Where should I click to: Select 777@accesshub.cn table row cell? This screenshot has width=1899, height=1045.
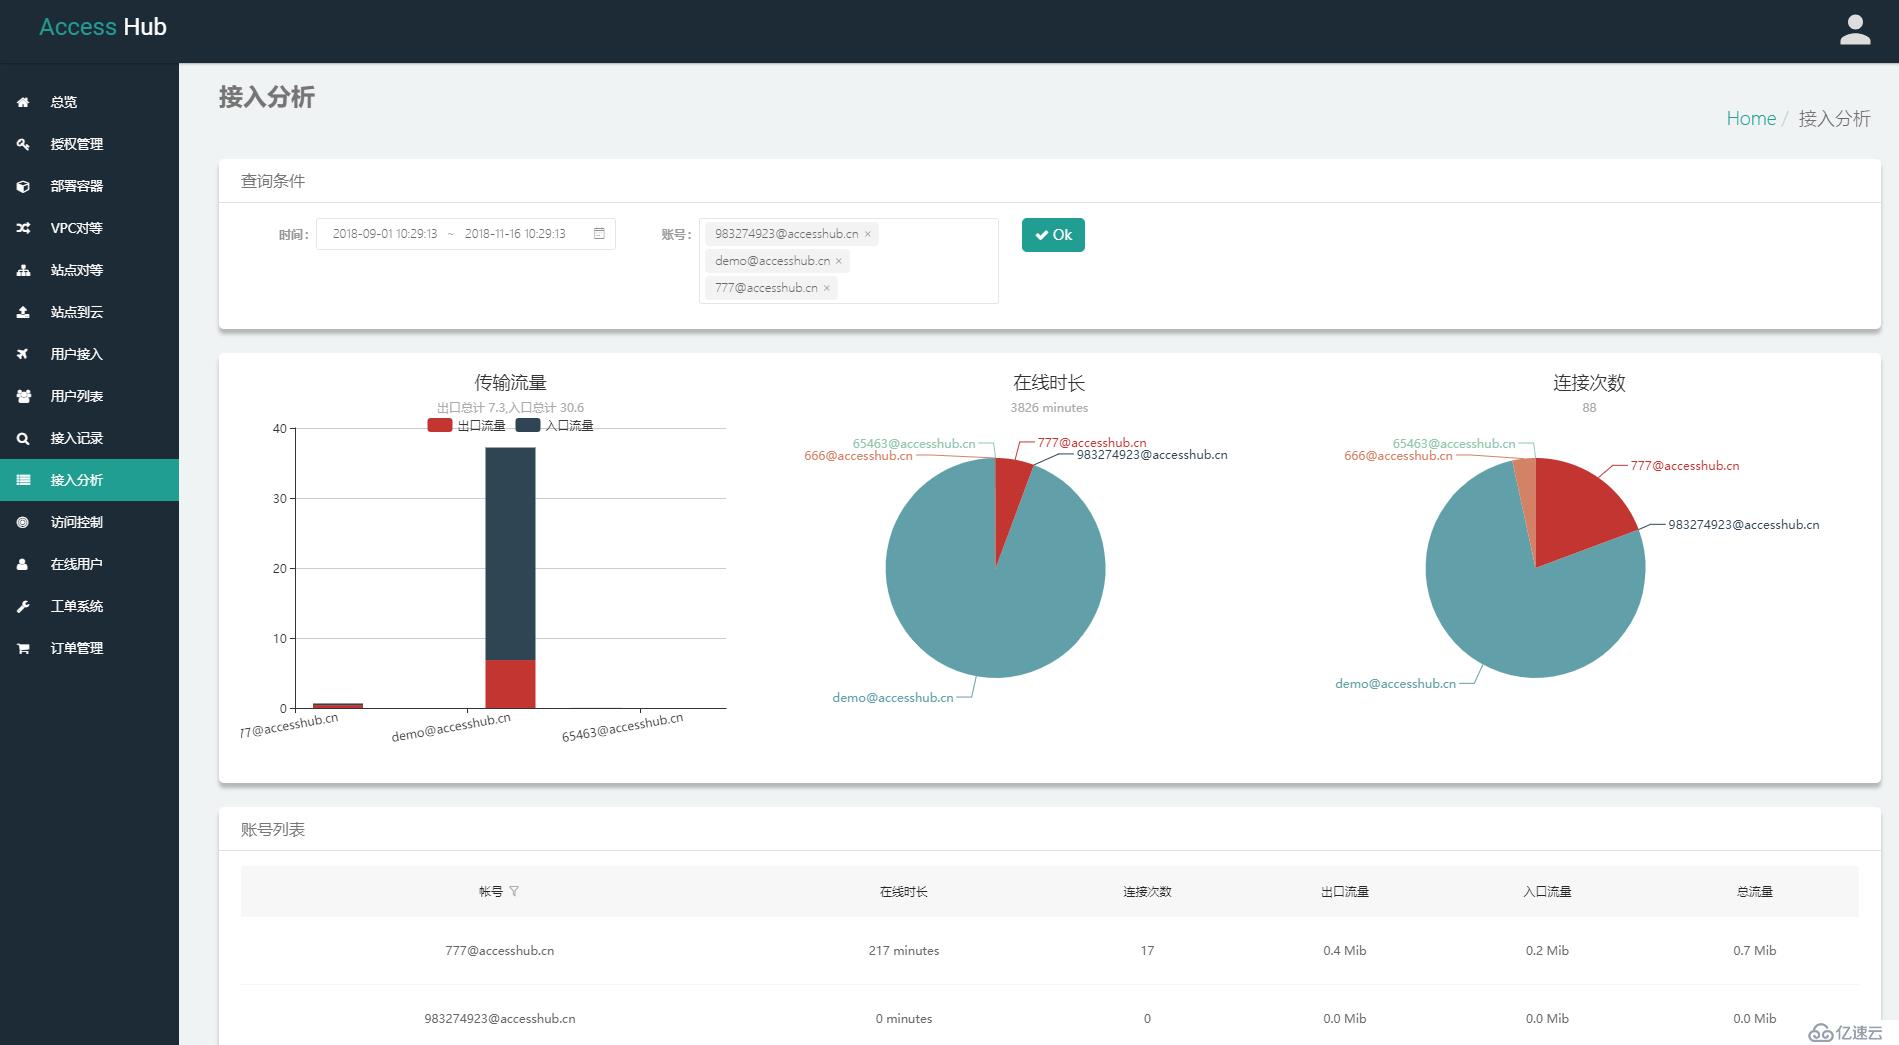coord(500,951)
